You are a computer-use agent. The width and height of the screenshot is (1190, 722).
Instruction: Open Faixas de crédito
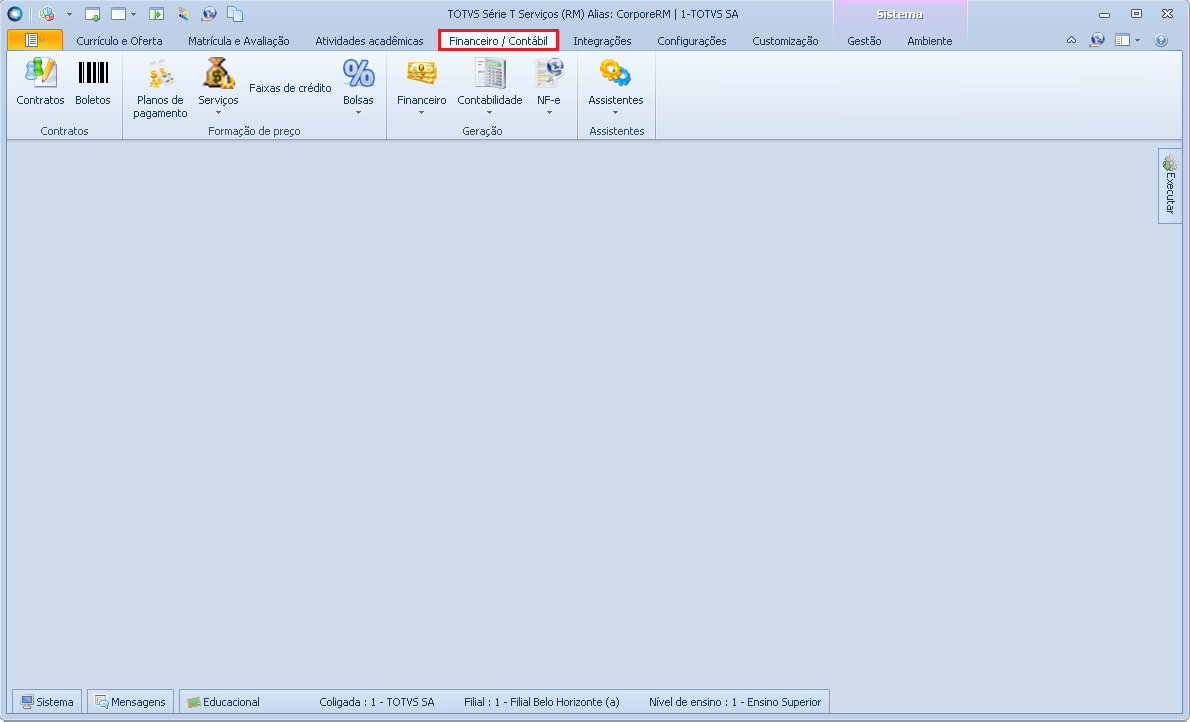[x=290, y=88]
